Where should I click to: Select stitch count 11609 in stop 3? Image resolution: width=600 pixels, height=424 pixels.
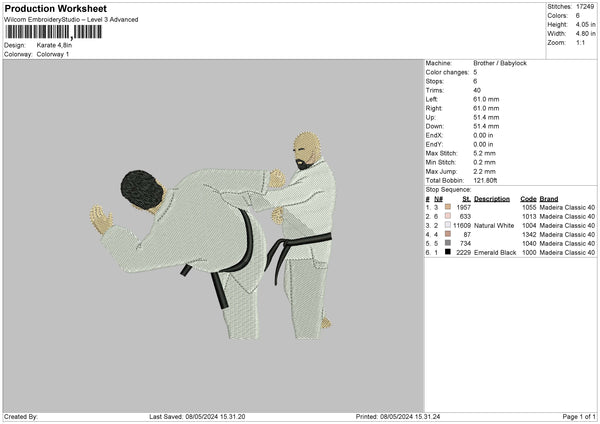click(462, 226)
